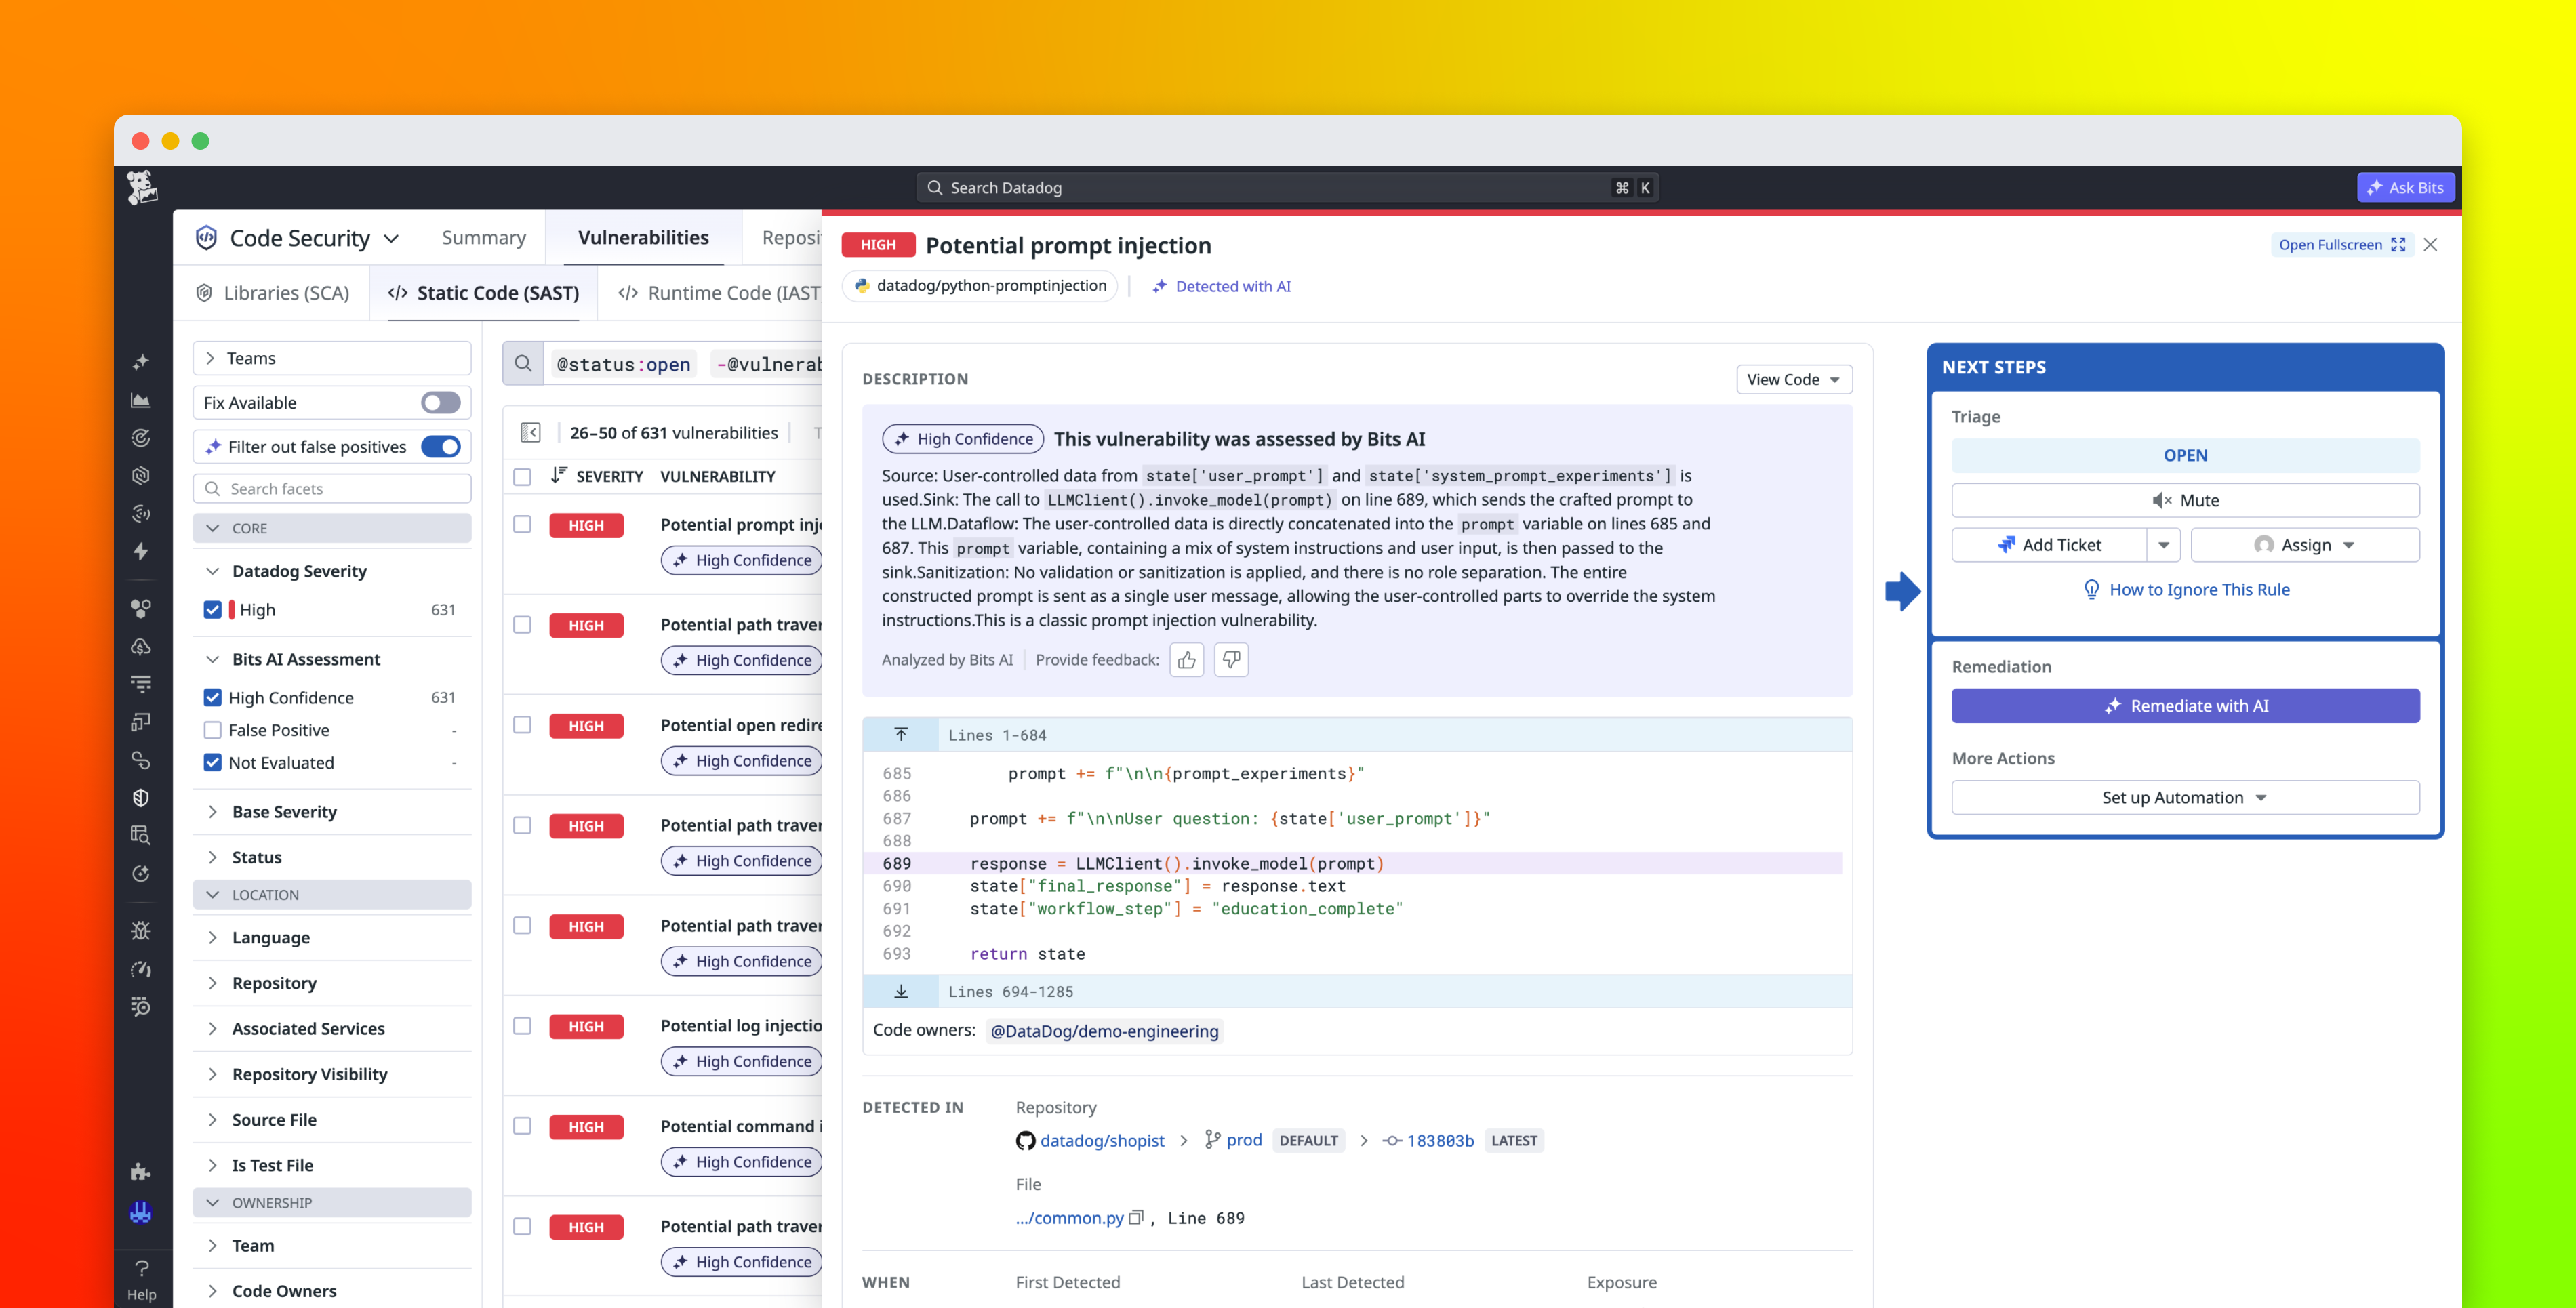The image size is (2576, 1308).
Task: Switch to Runtime Code (IAST) tab
Action: pos(719,293)
